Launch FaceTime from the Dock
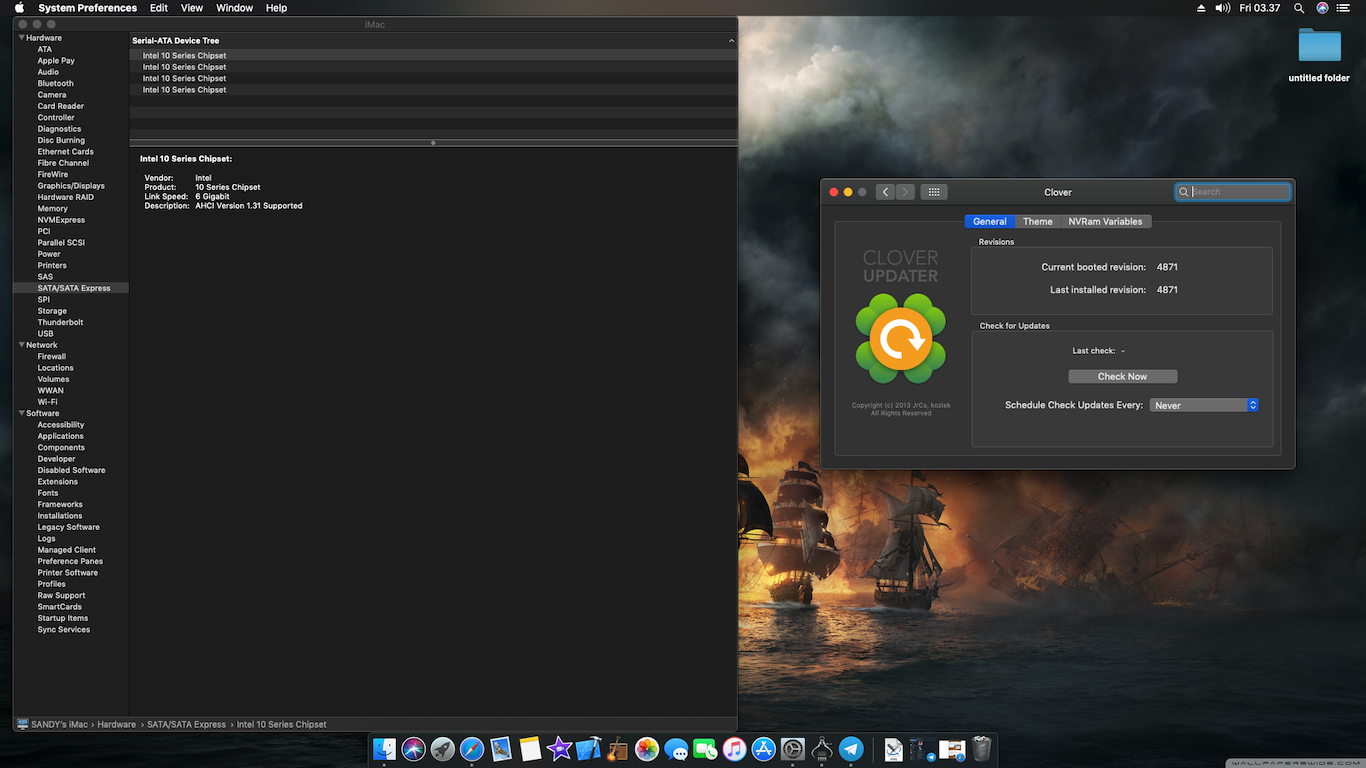The width and height of the screenshot is (1366, 768). (x=706, y=748)
